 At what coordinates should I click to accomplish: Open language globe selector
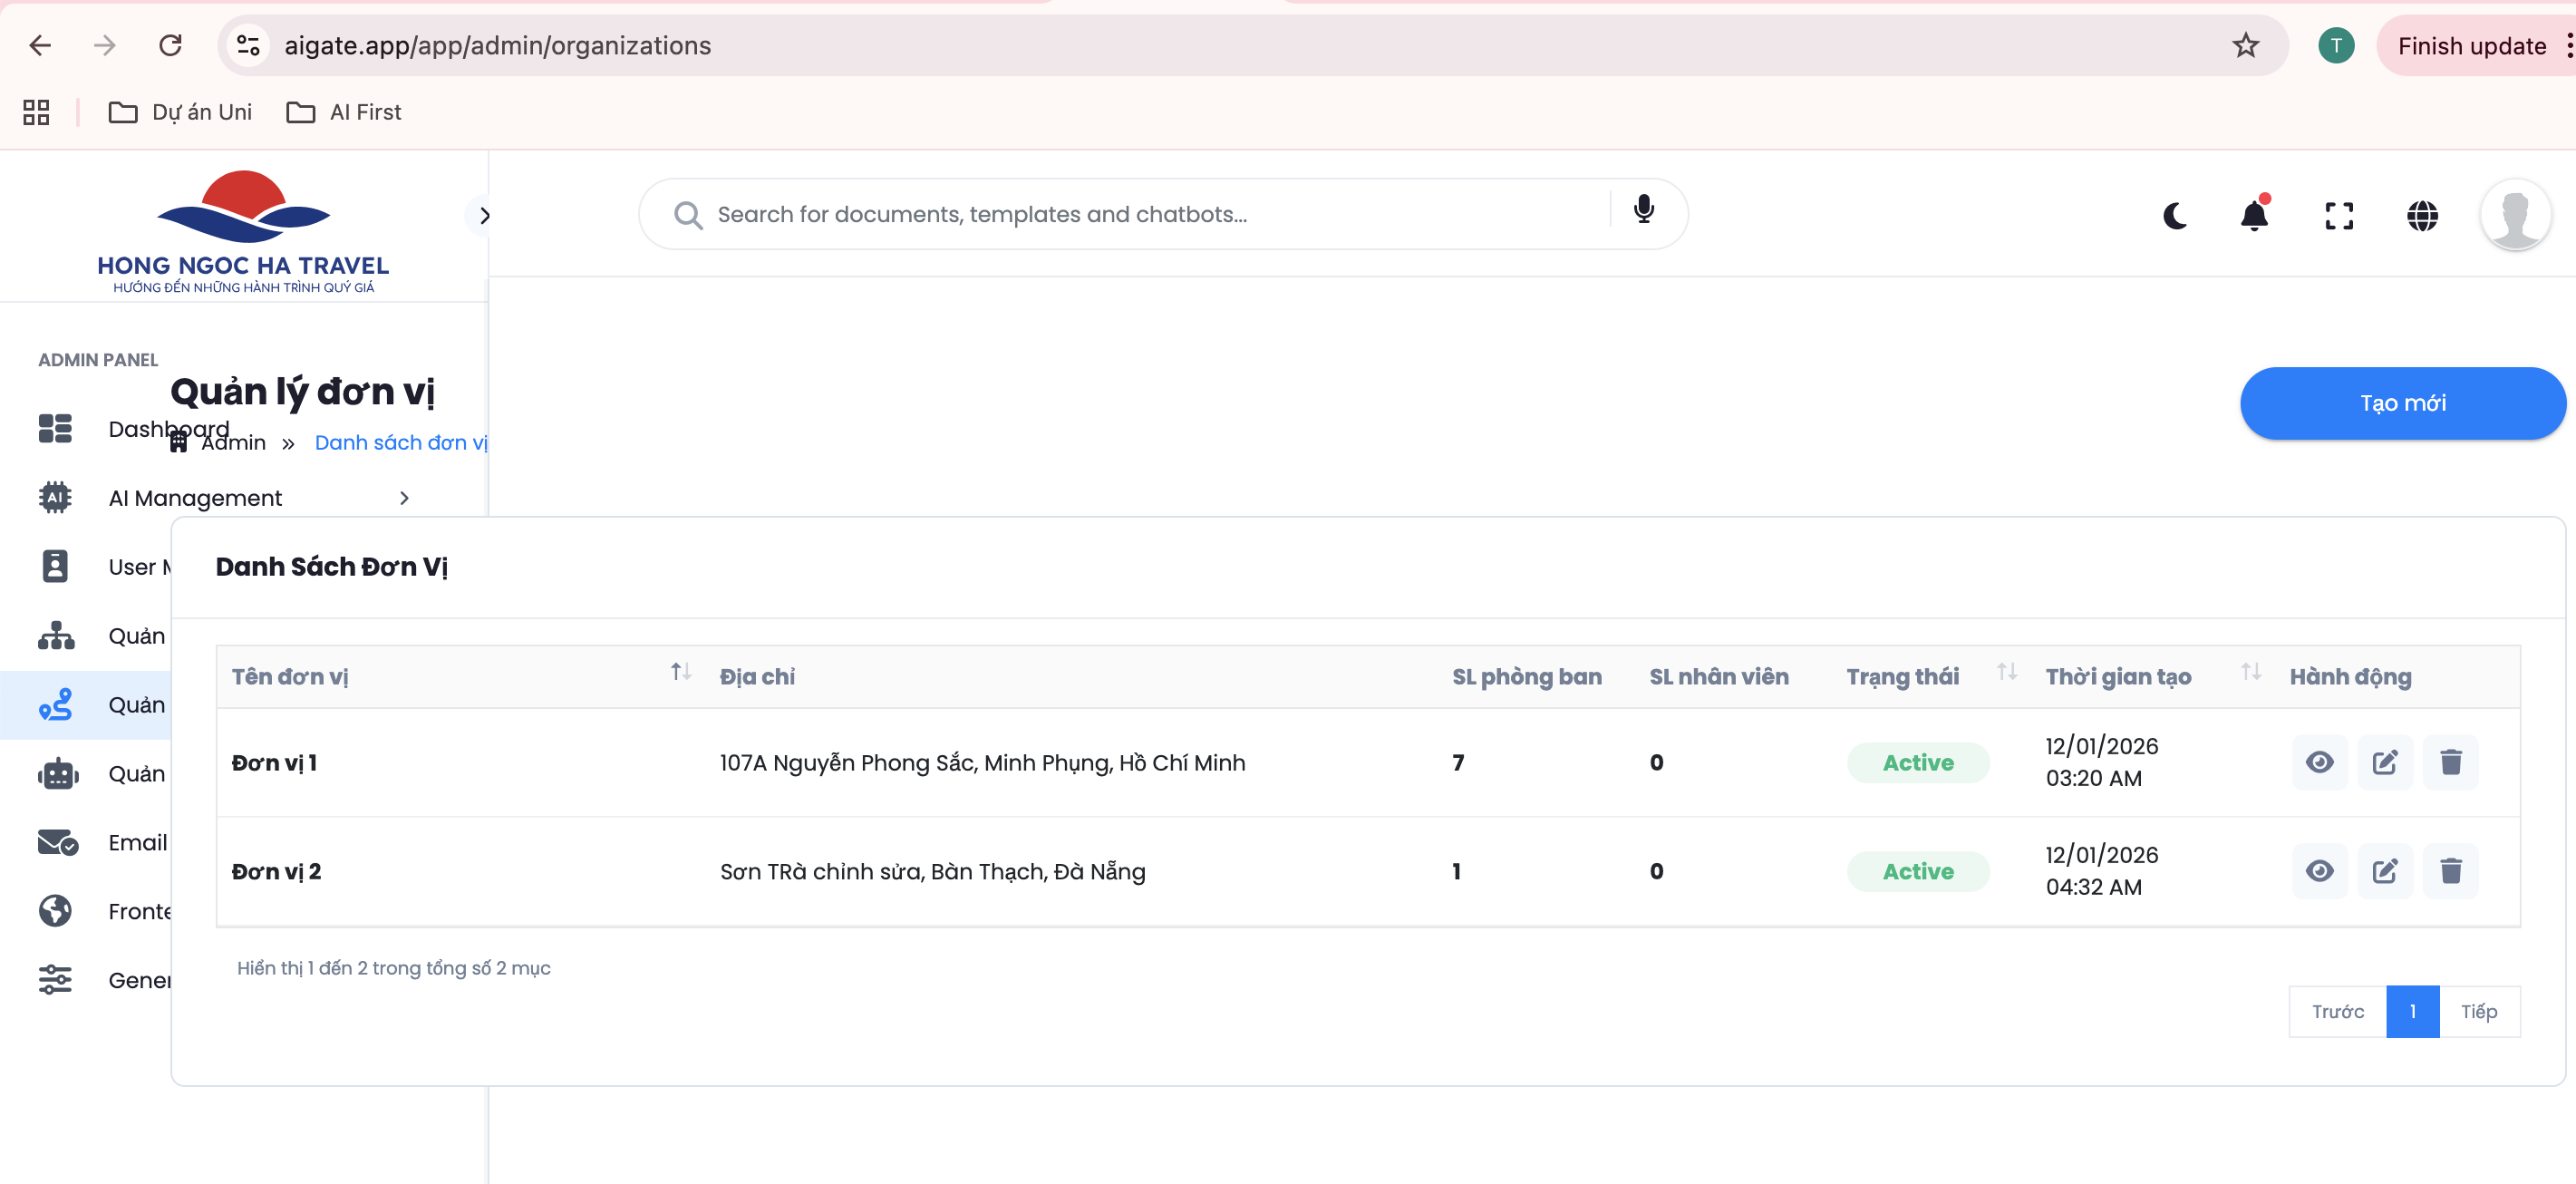(2422, 215)
